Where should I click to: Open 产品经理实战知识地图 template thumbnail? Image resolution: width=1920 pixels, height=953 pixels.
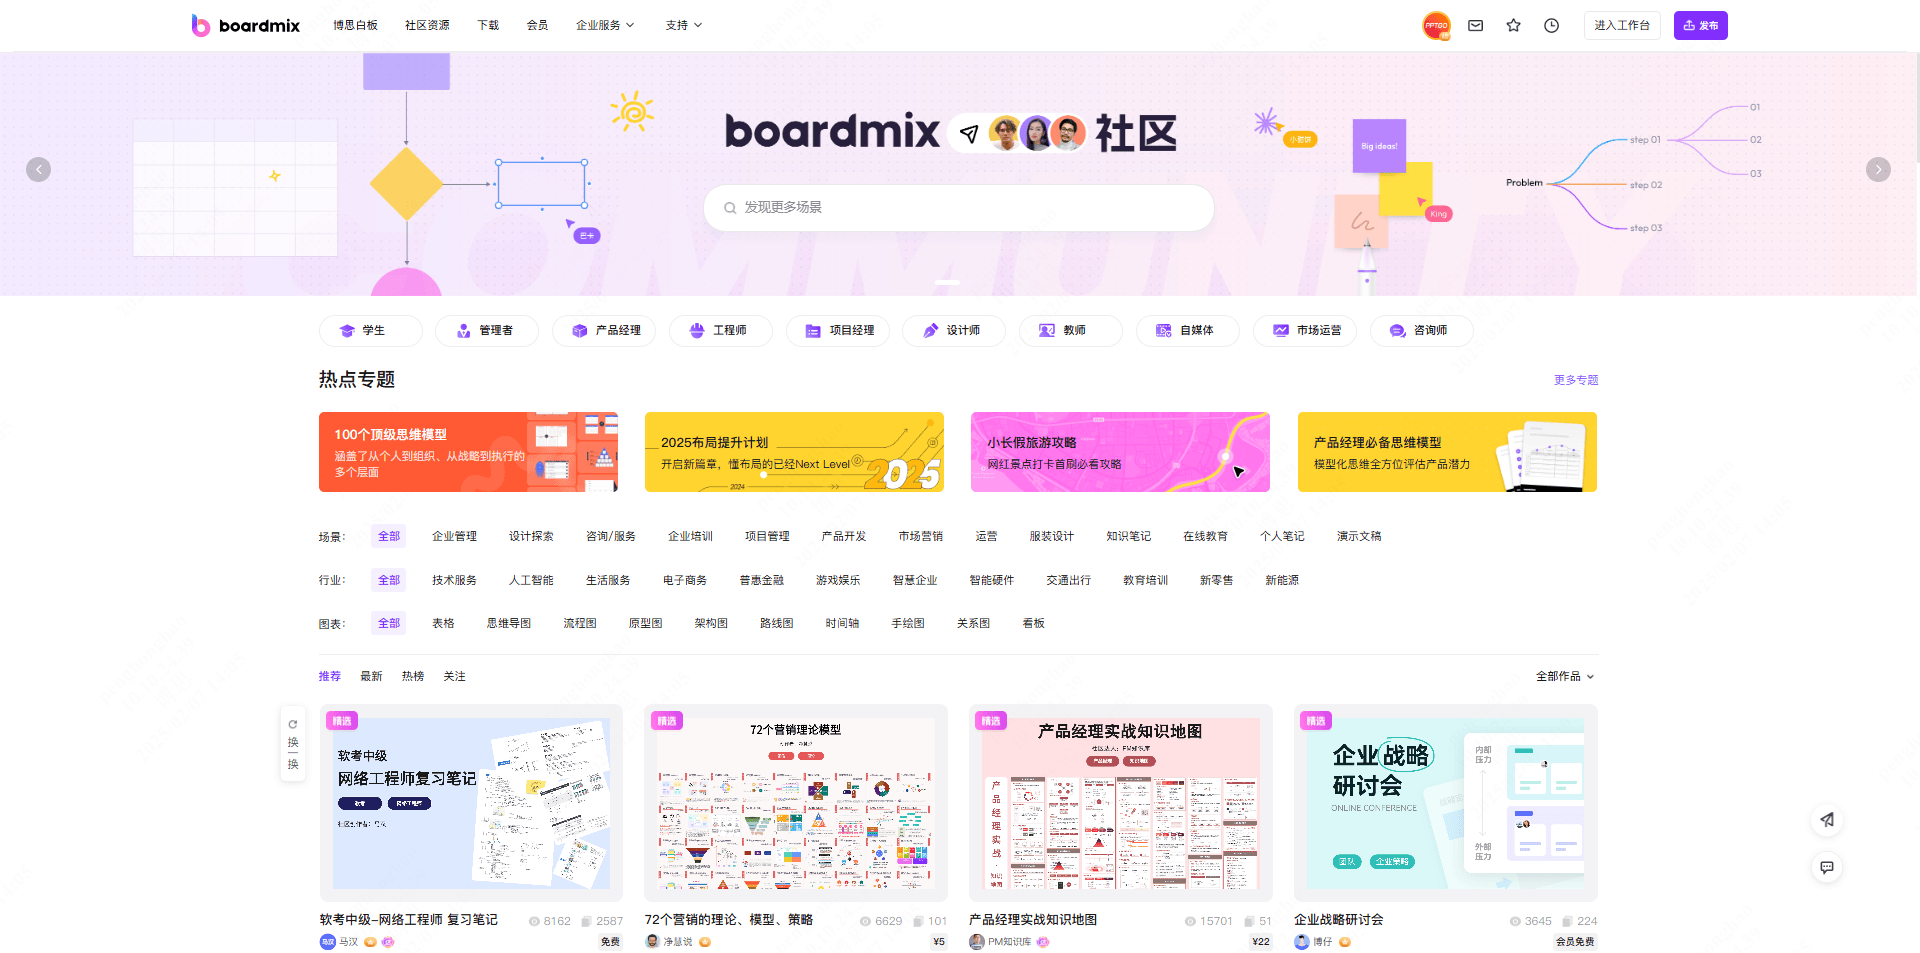click(x=1120, y=803)
